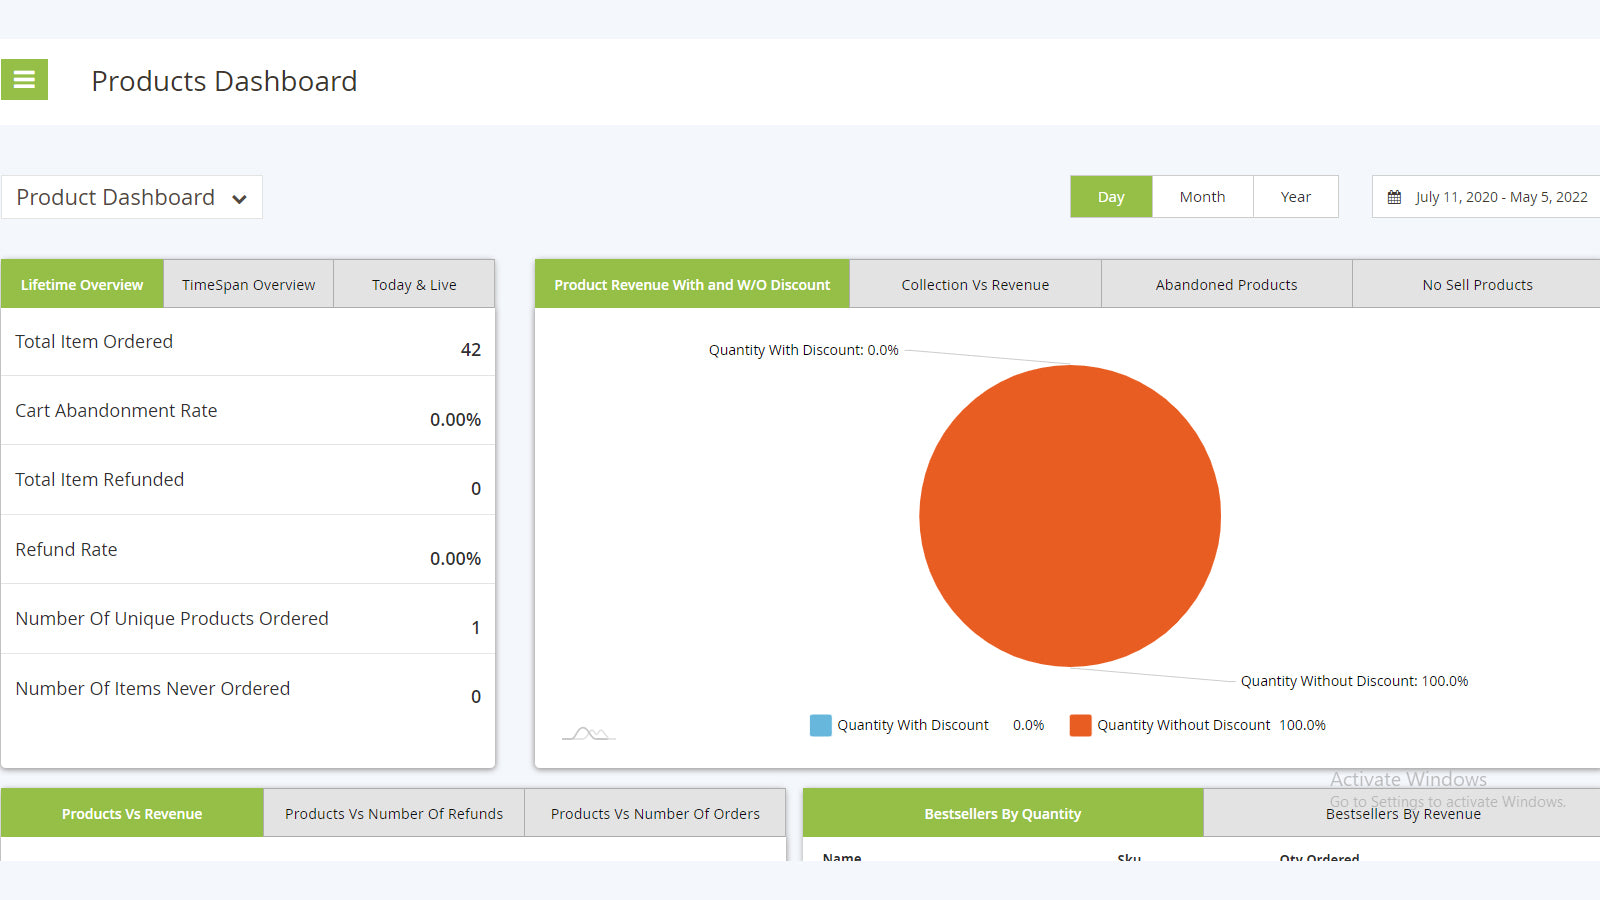Switch to the TimeSpan Overview tab

tap(248, 284)
